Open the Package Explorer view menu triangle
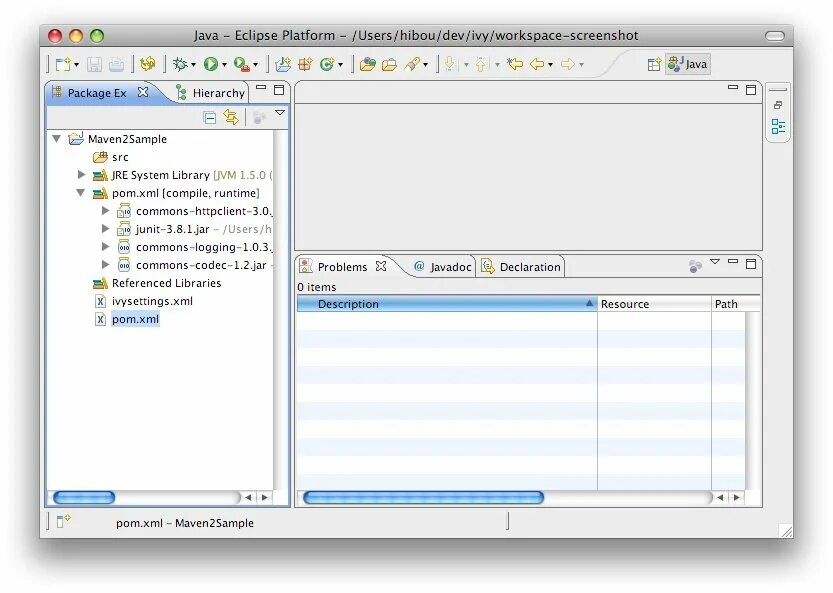 coord(280,113)
